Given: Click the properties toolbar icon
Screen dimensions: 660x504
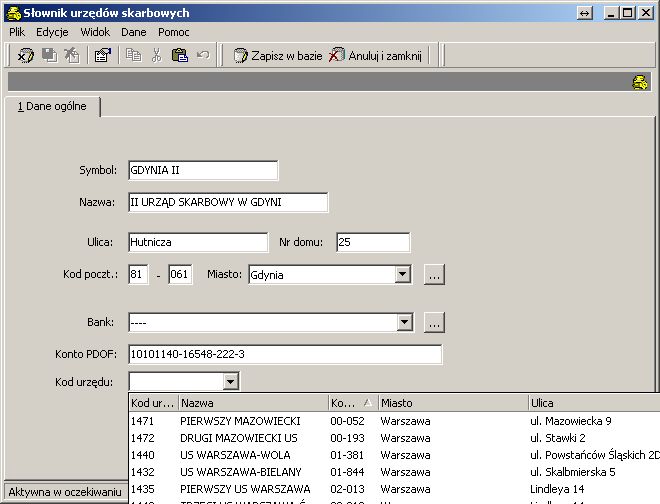Looking at the screenshot, I should click(102, 55).
